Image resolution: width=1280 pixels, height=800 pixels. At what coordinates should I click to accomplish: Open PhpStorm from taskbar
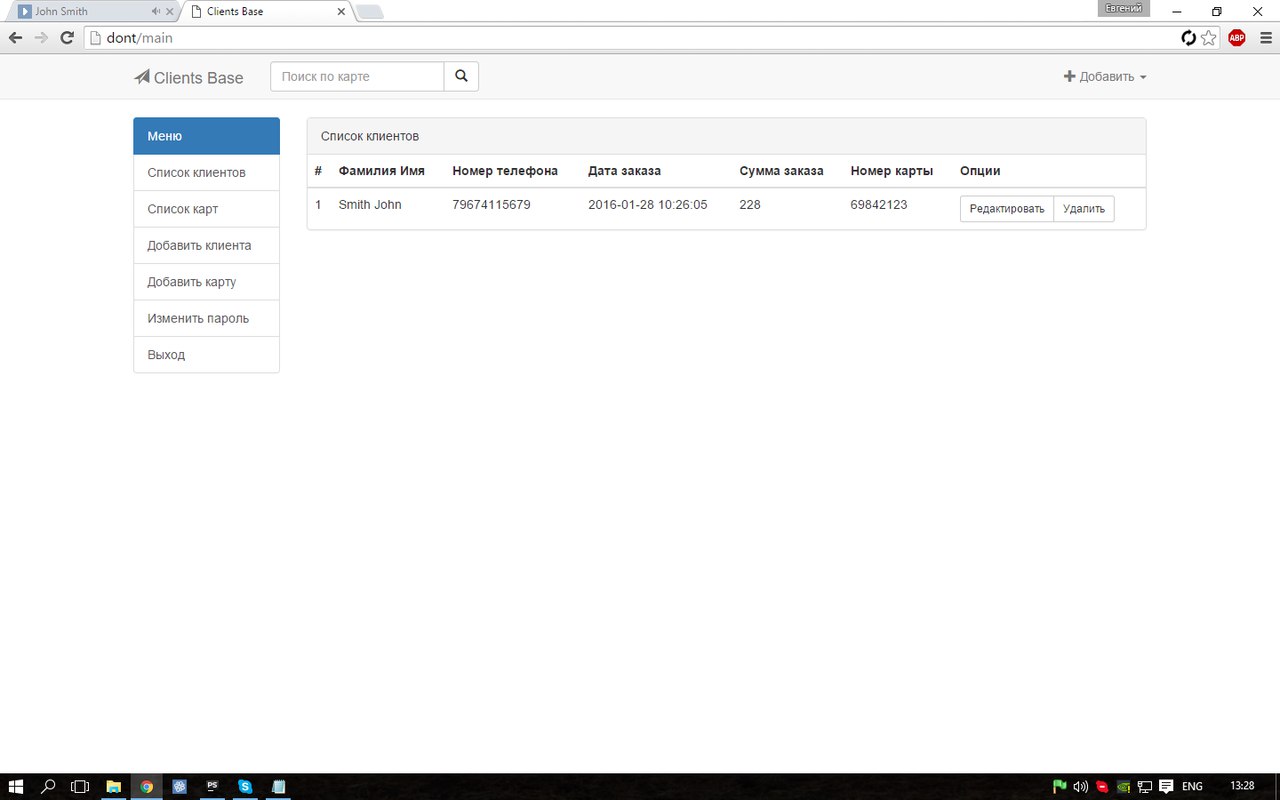[212, 786]
